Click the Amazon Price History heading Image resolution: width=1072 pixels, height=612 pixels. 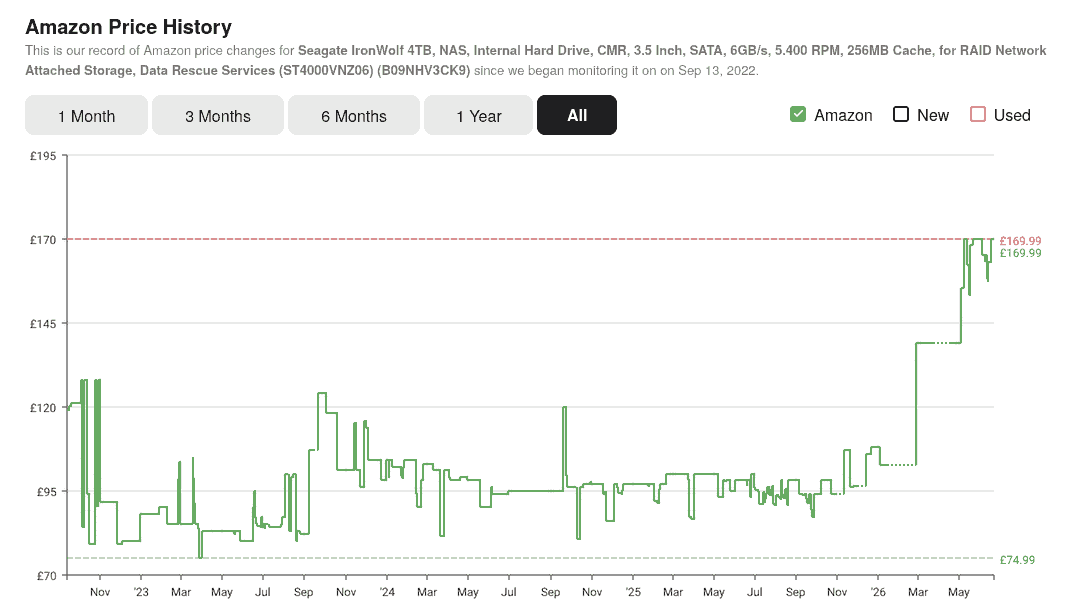pyautogui.click(x=129, y=27)
